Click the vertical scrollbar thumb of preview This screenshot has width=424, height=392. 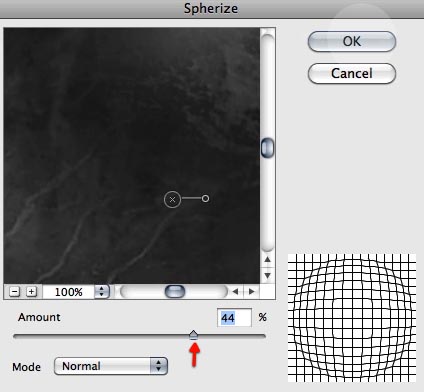[x=267, y=147]
